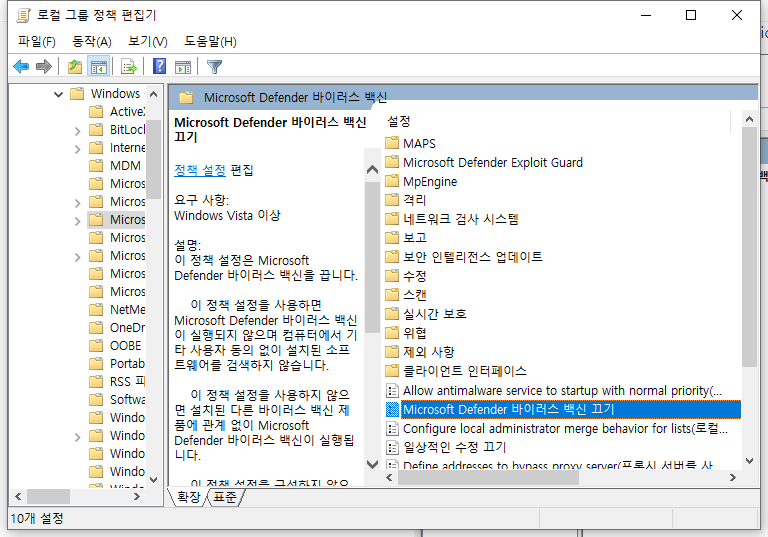Expand the Interne tree node
Screen dimensions: 768x537
pyautogui.click(x=77, y=148)
